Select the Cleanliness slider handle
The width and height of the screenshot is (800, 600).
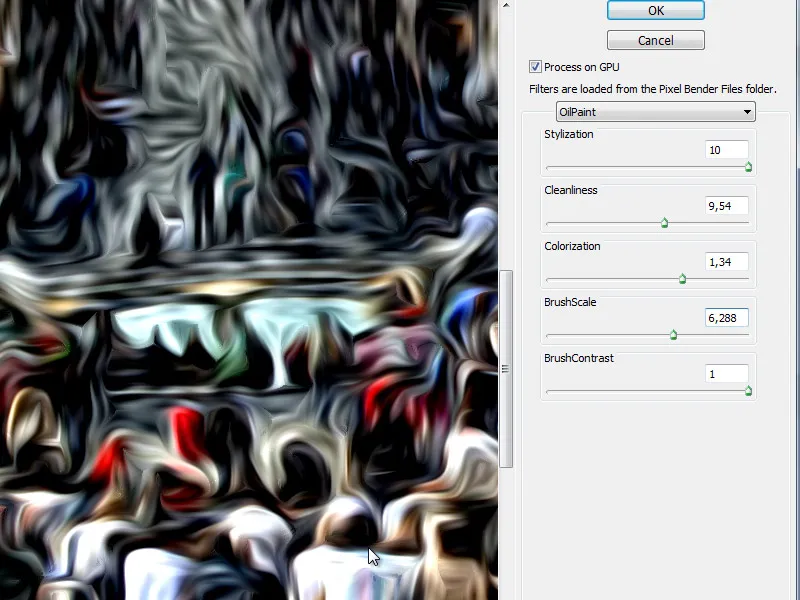(665, 223)
